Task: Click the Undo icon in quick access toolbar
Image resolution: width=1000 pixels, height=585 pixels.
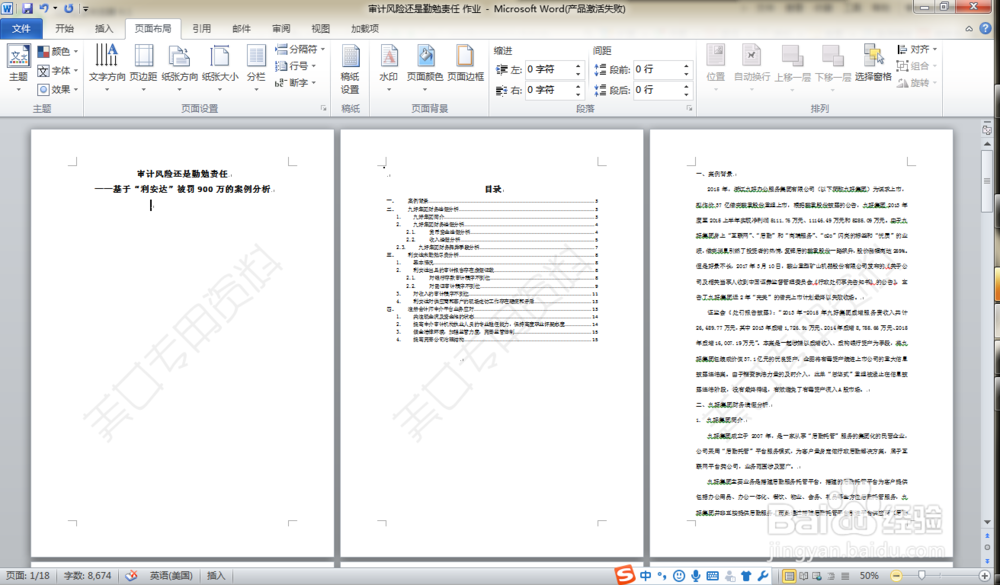Action: (44, 8)
